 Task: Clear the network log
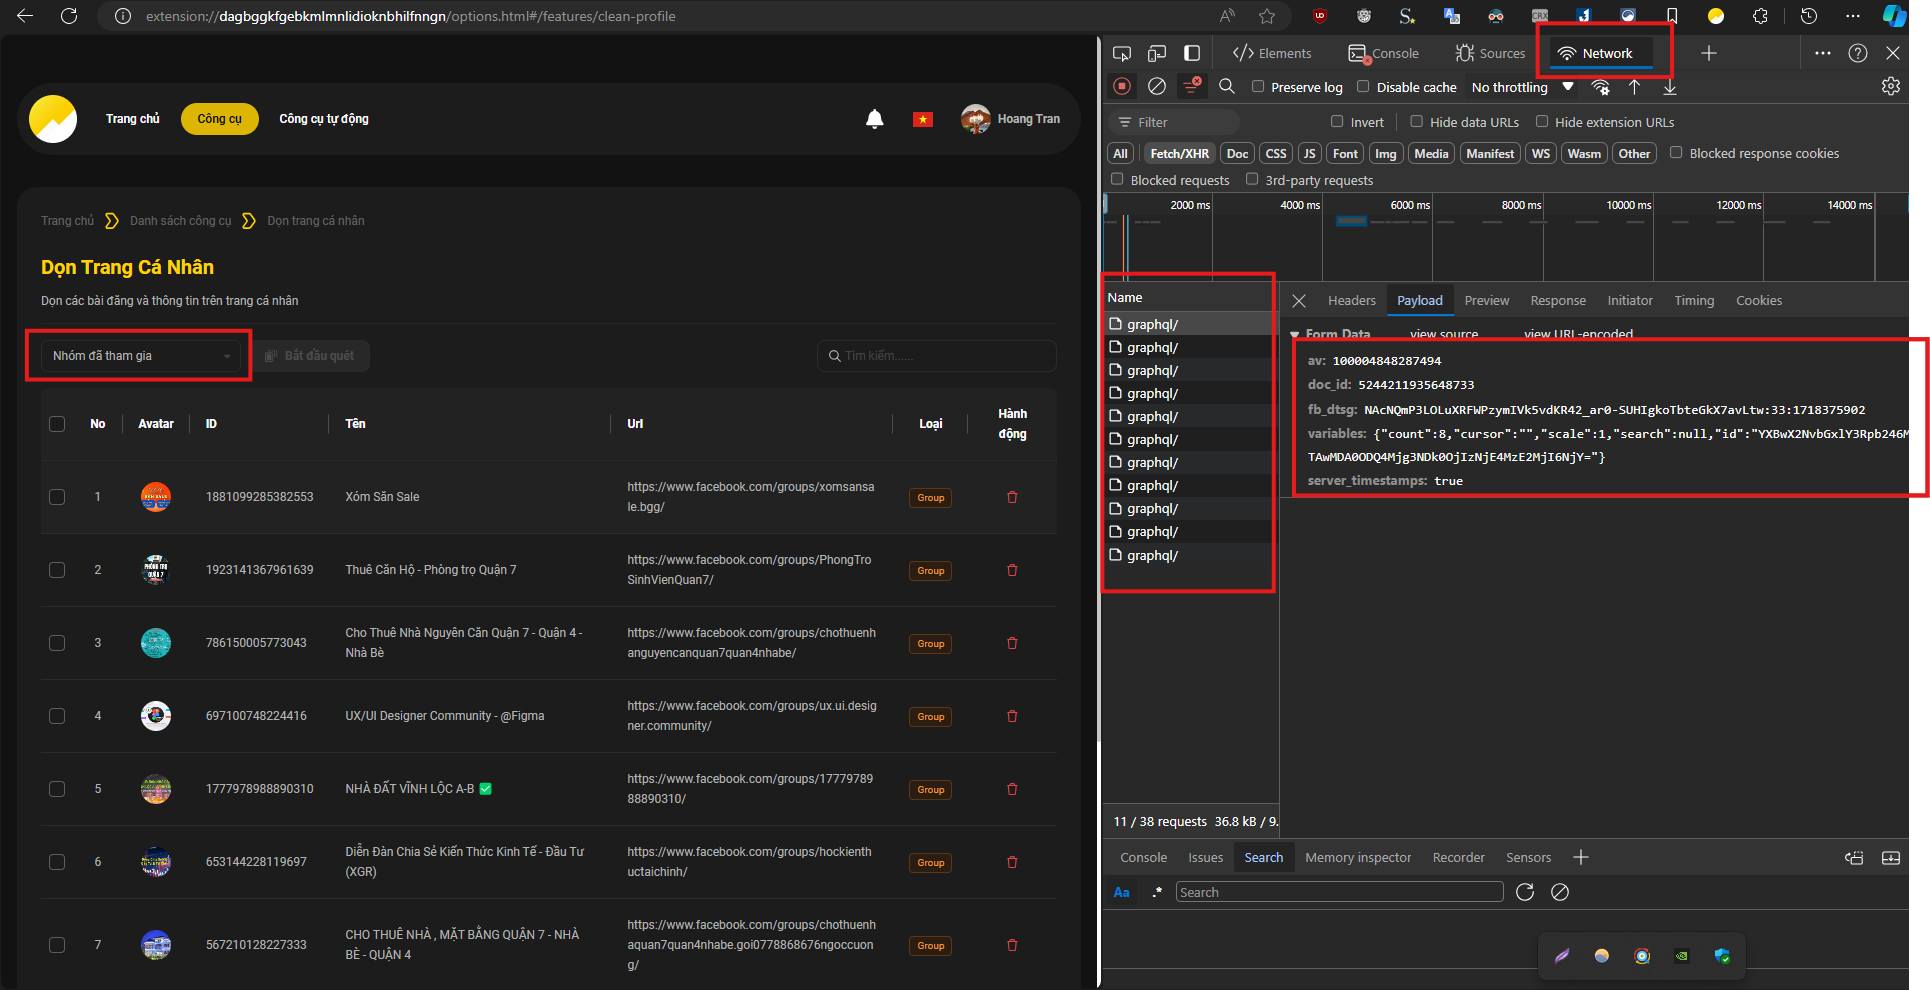pyautogui.click(x=1157, y=87)
